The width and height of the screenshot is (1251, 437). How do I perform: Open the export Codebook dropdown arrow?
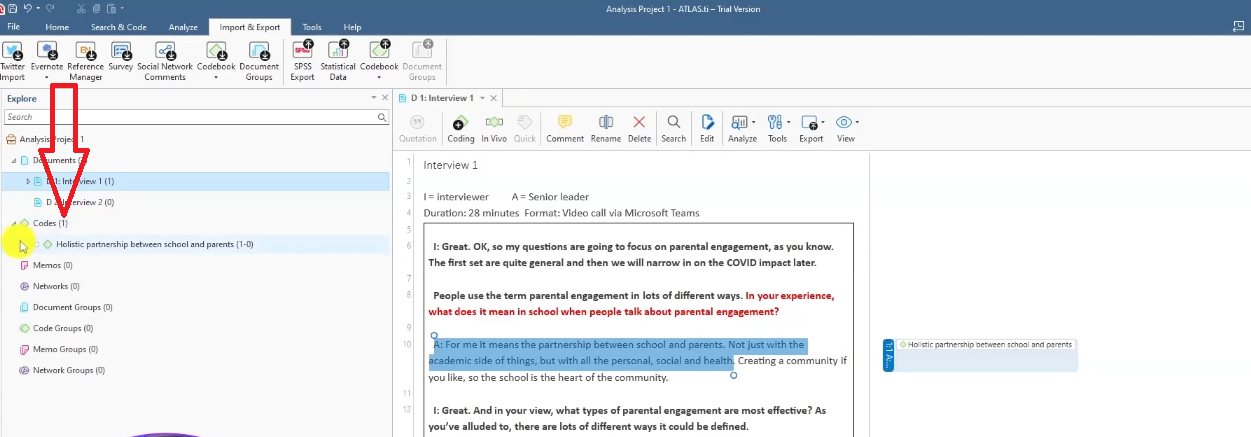[379, 76]
